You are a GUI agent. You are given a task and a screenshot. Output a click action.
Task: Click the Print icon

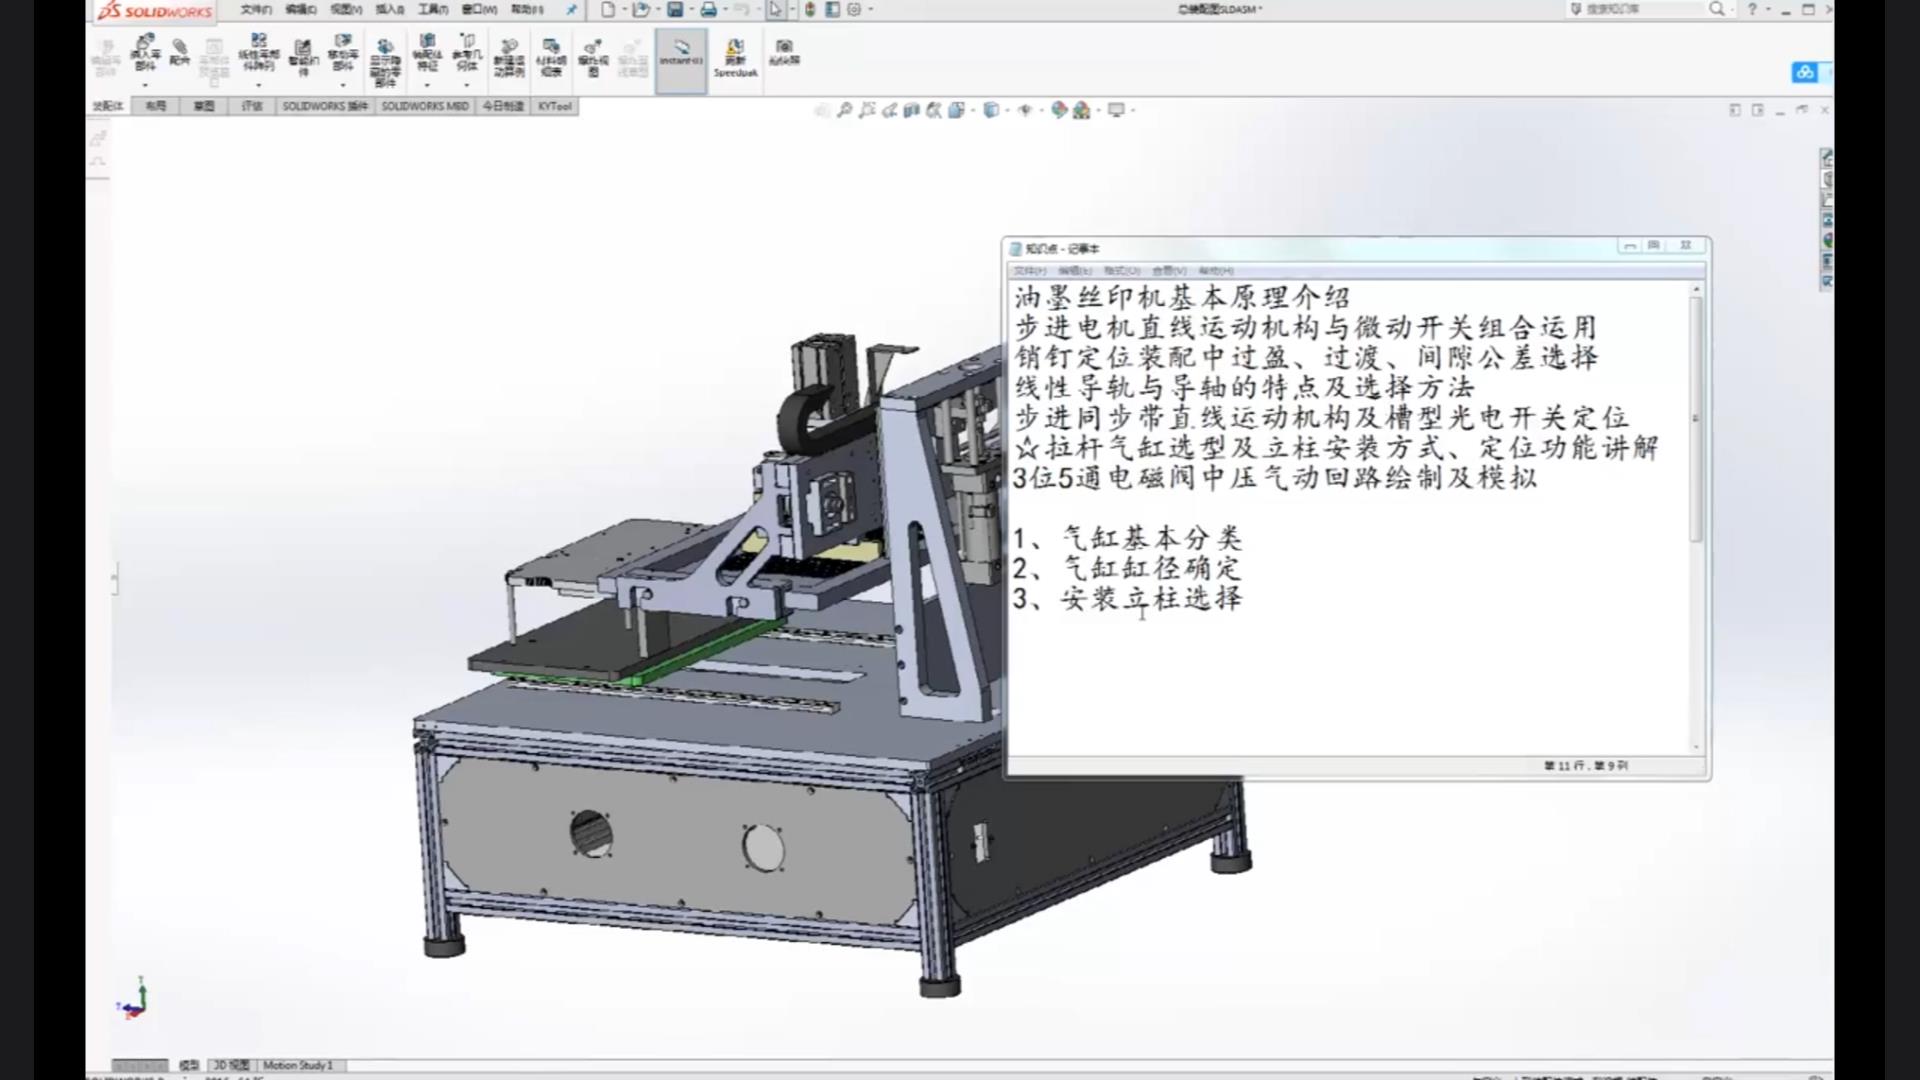(708, 9)
